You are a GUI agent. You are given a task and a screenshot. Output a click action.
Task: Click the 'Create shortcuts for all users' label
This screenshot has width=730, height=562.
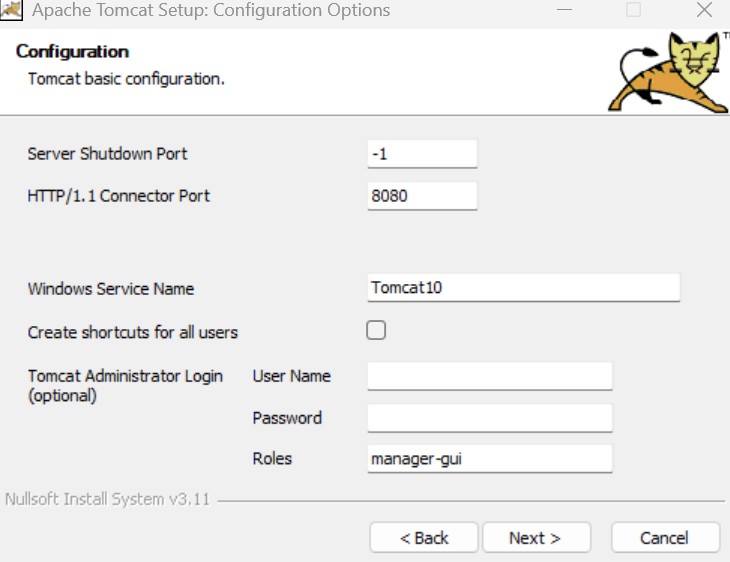(133, 332)
